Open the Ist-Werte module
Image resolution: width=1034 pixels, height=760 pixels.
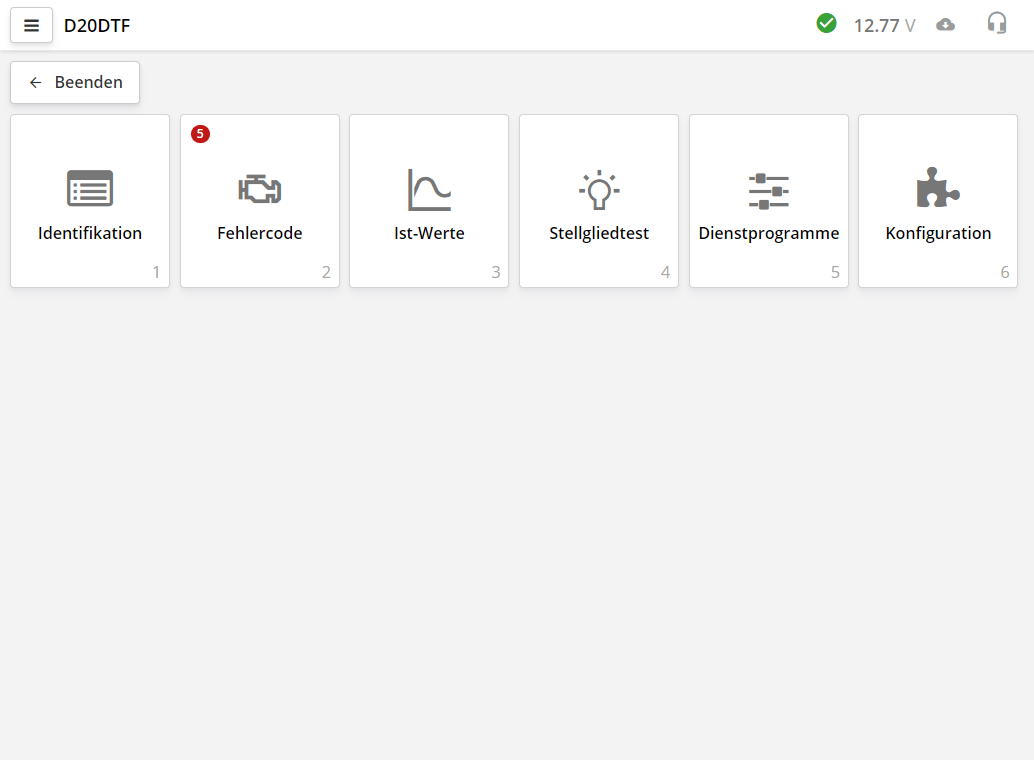[x=428, y=200]
